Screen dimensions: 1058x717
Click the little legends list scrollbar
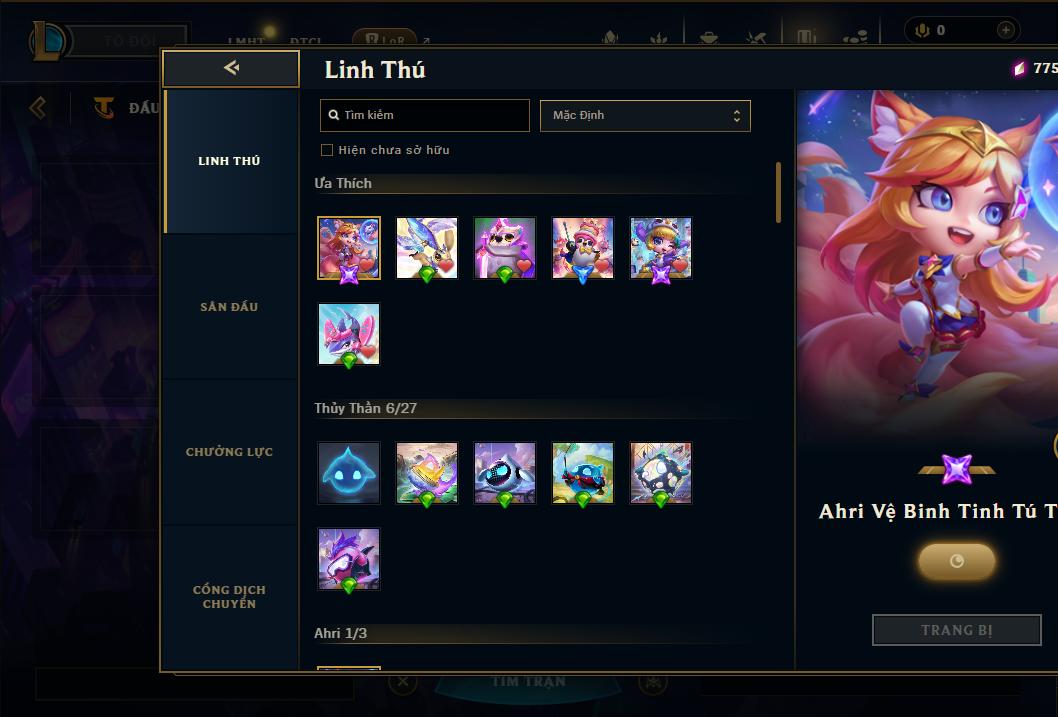pyautogui.click(x=778, y=192)
